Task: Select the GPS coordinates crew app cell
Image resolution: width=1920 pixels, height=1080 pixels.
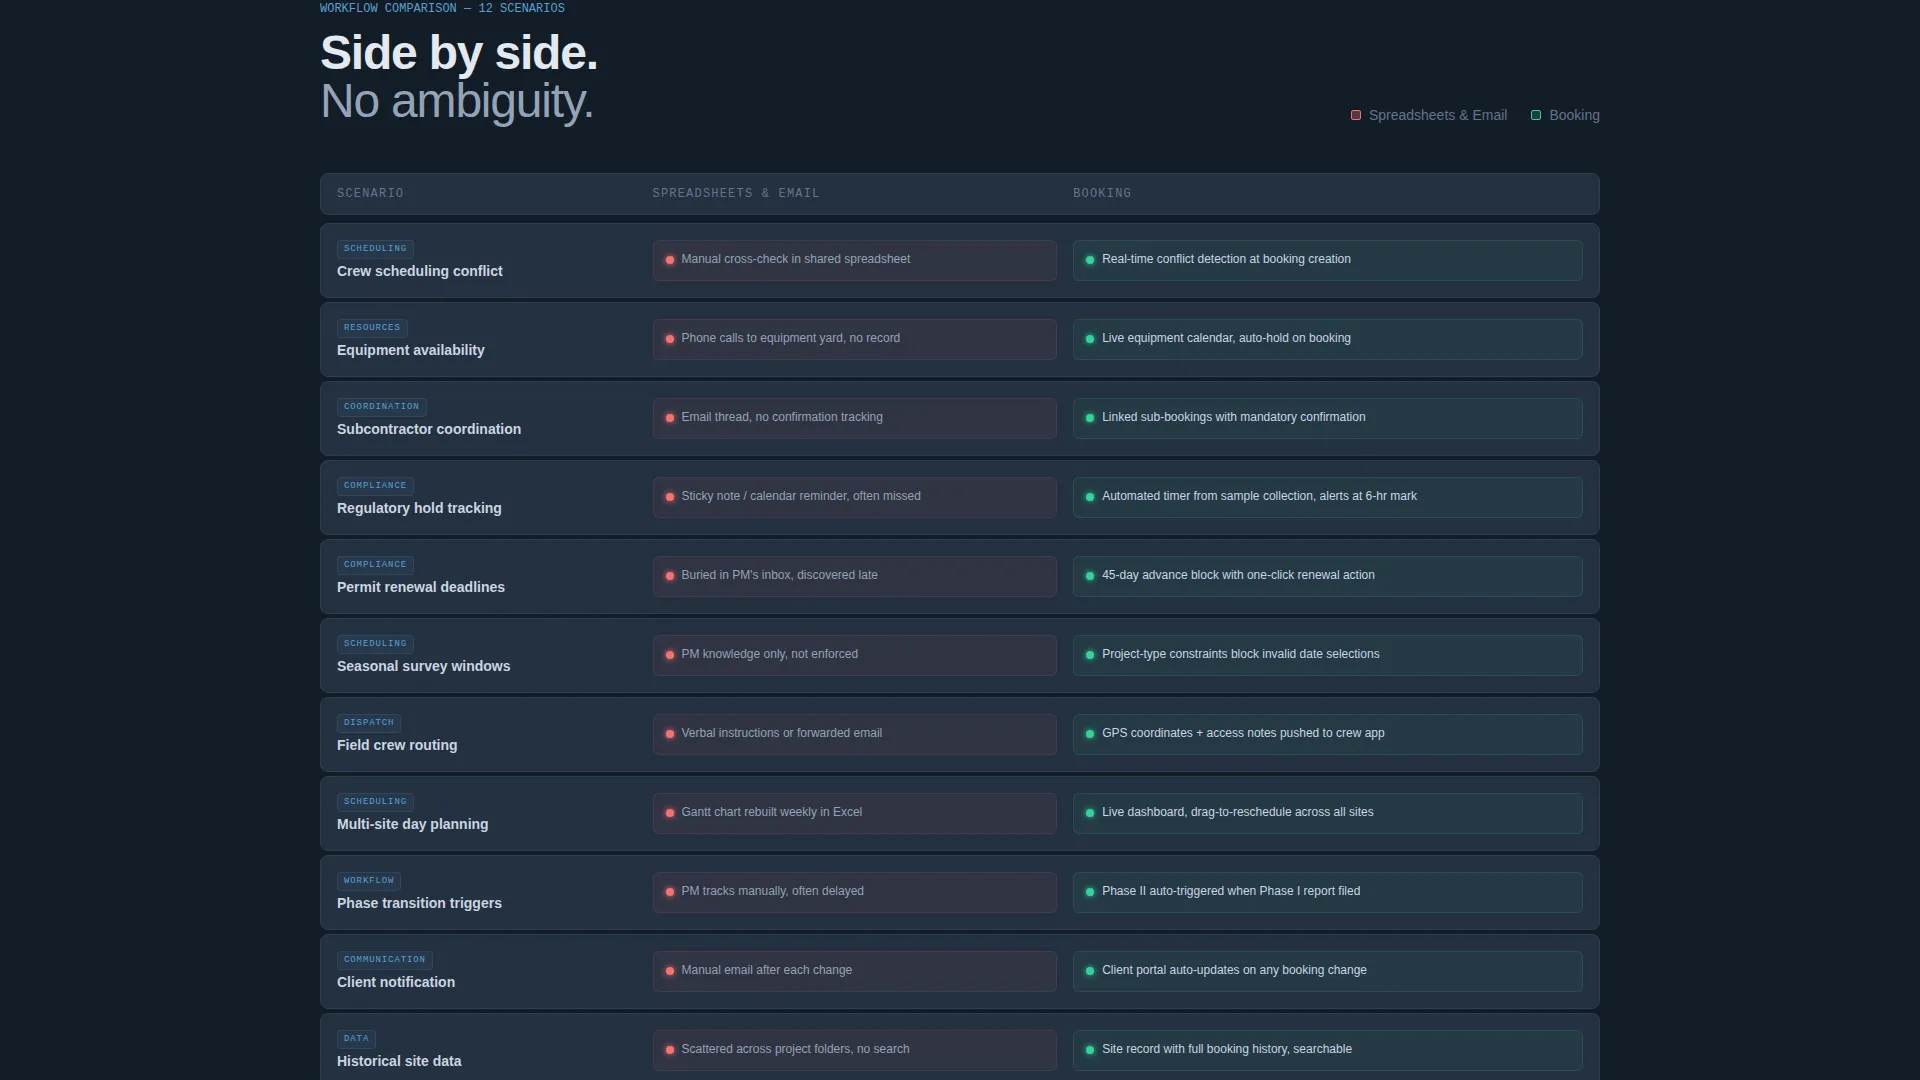Action: (1328, 734)
